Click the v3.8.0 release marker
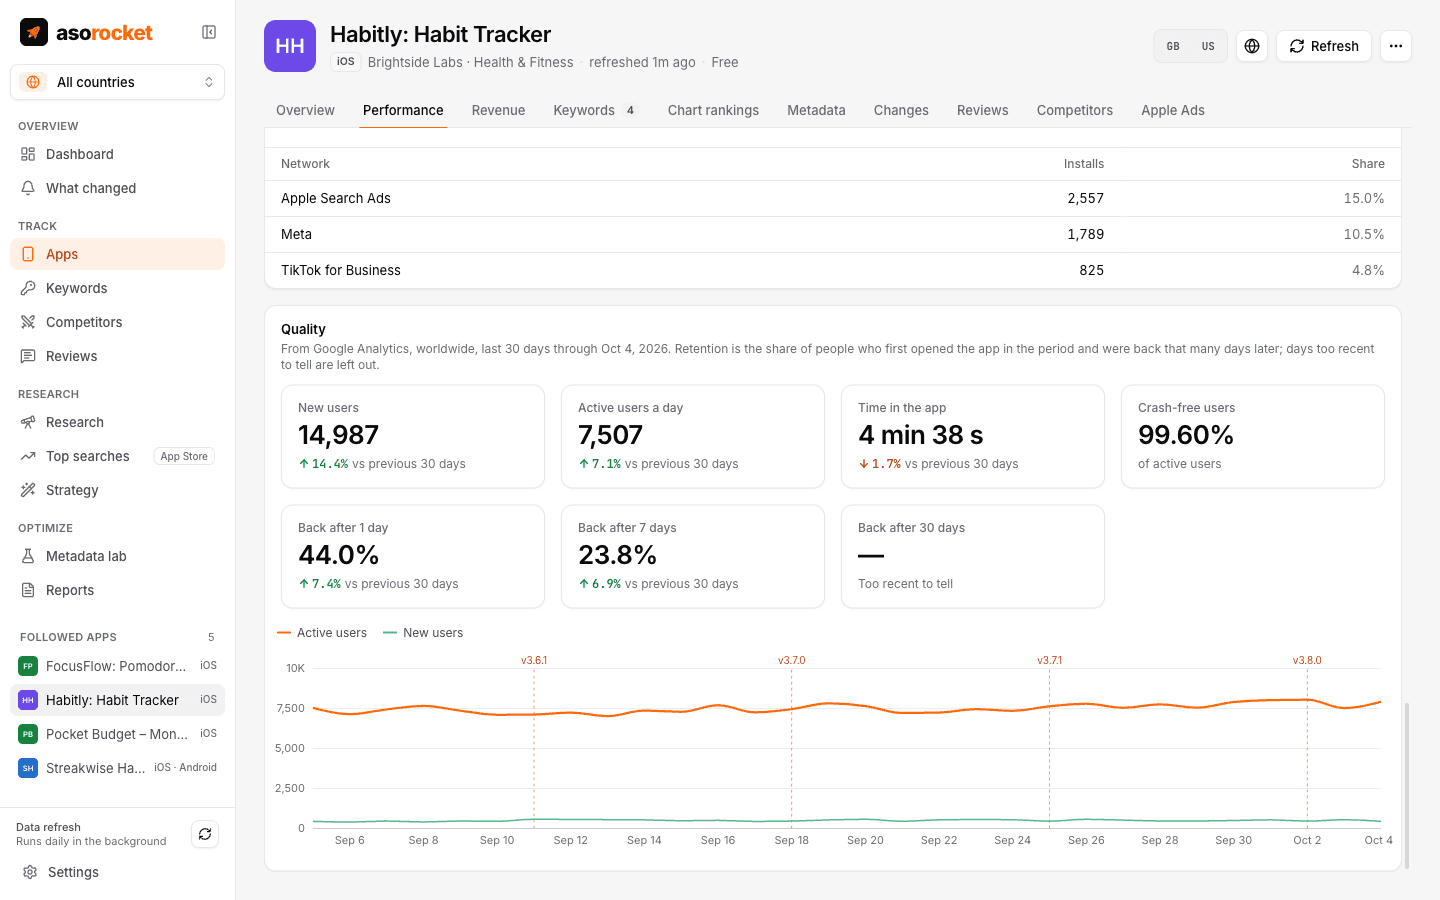This screenshot has height=900, width=1440. (1307, 660)
